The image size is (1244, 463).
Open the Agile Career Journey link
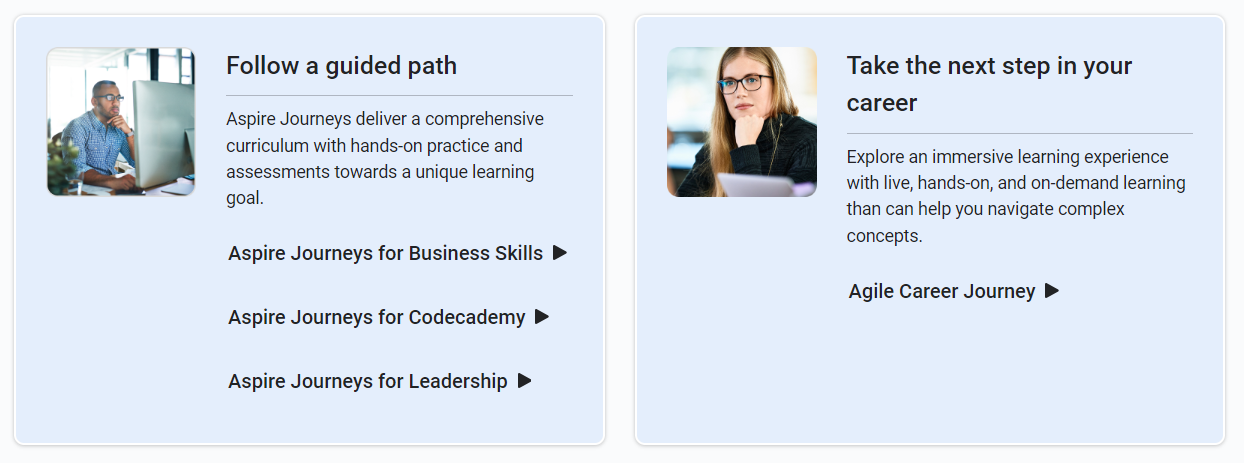[x=941, y=291]
